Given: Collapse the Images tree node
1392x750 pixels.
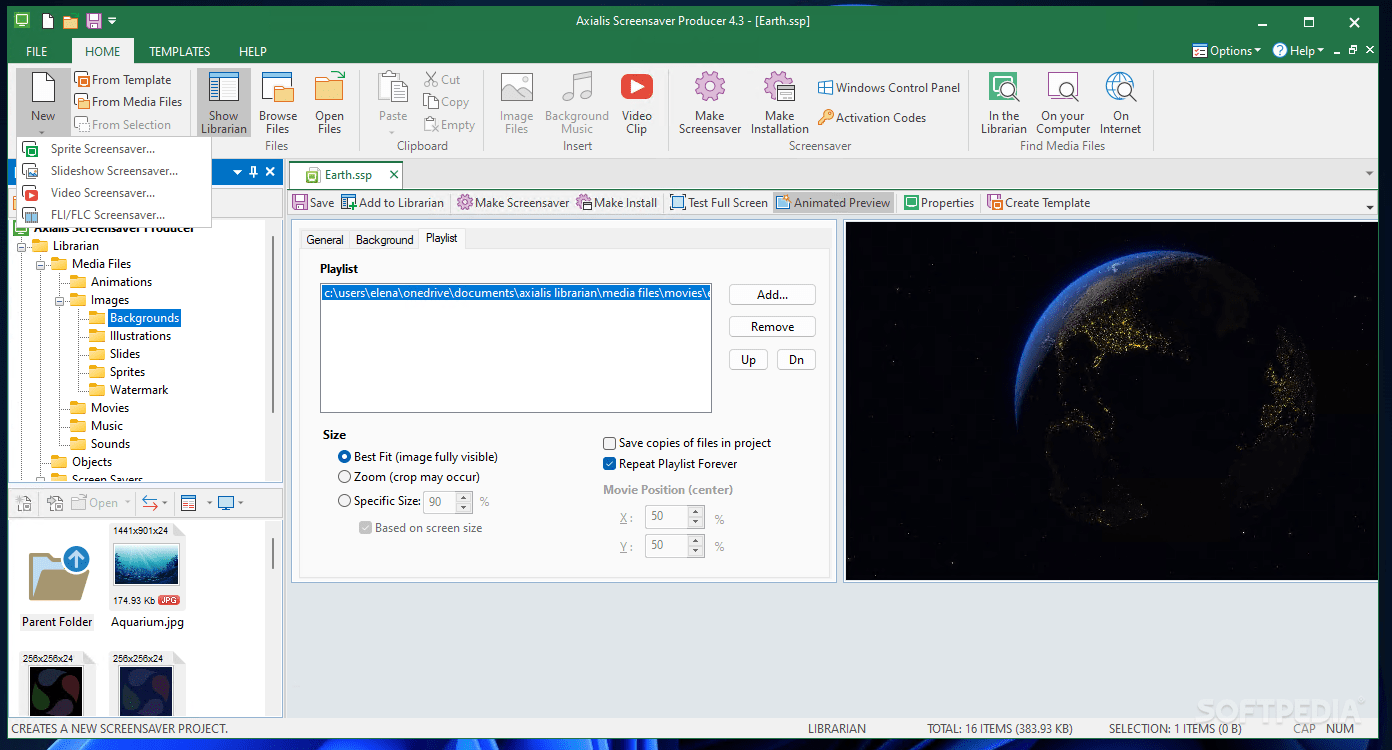Looking at the screenshot, I should click(x=60, y=300).
